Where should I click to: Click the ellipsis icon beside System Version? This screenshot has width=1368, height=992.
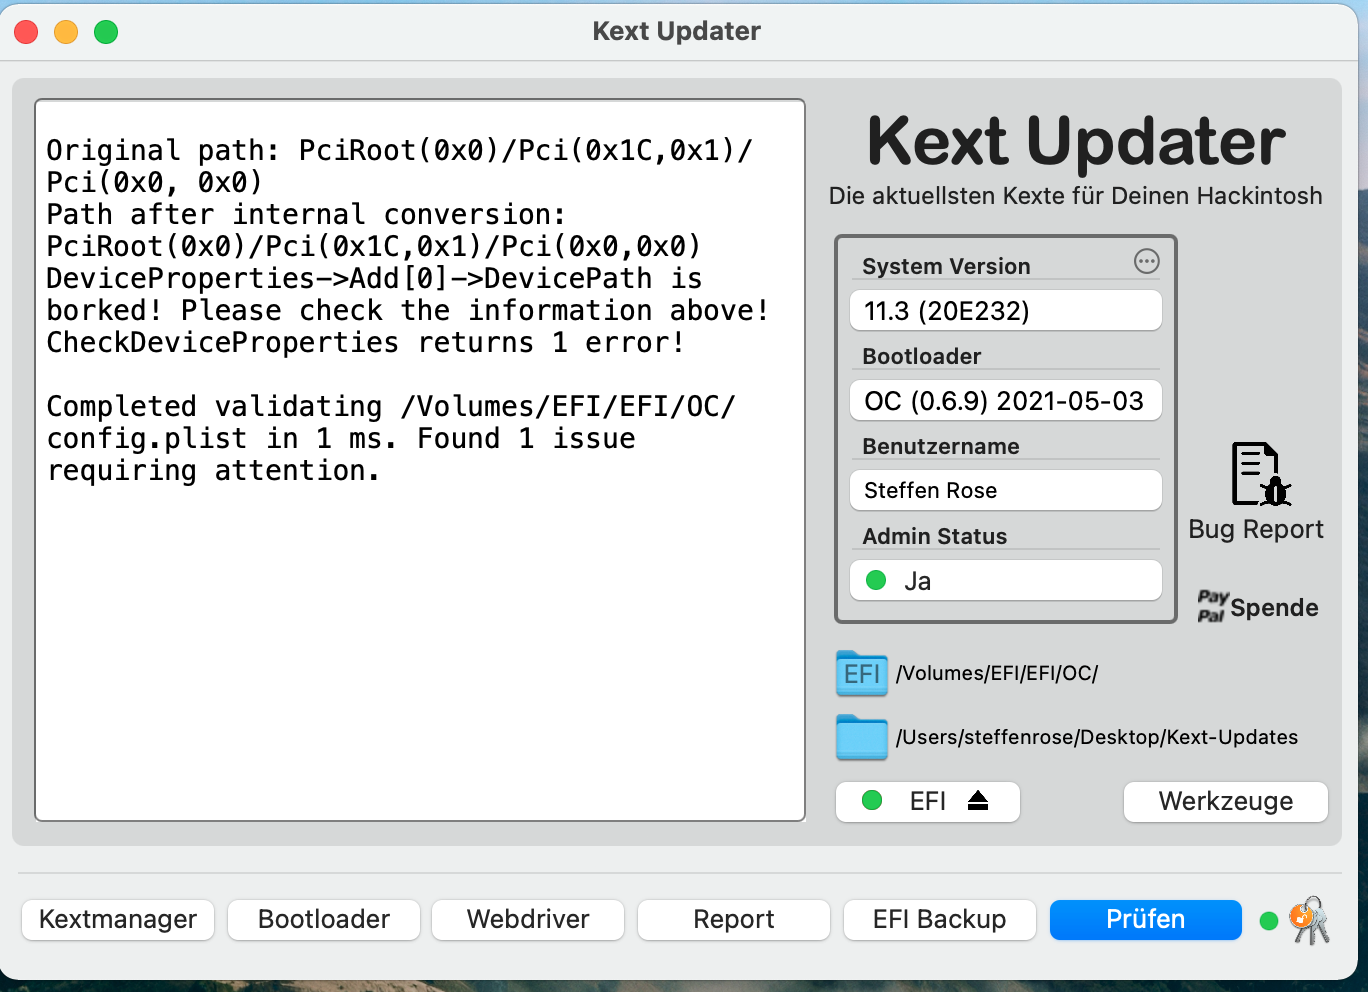1147,262
